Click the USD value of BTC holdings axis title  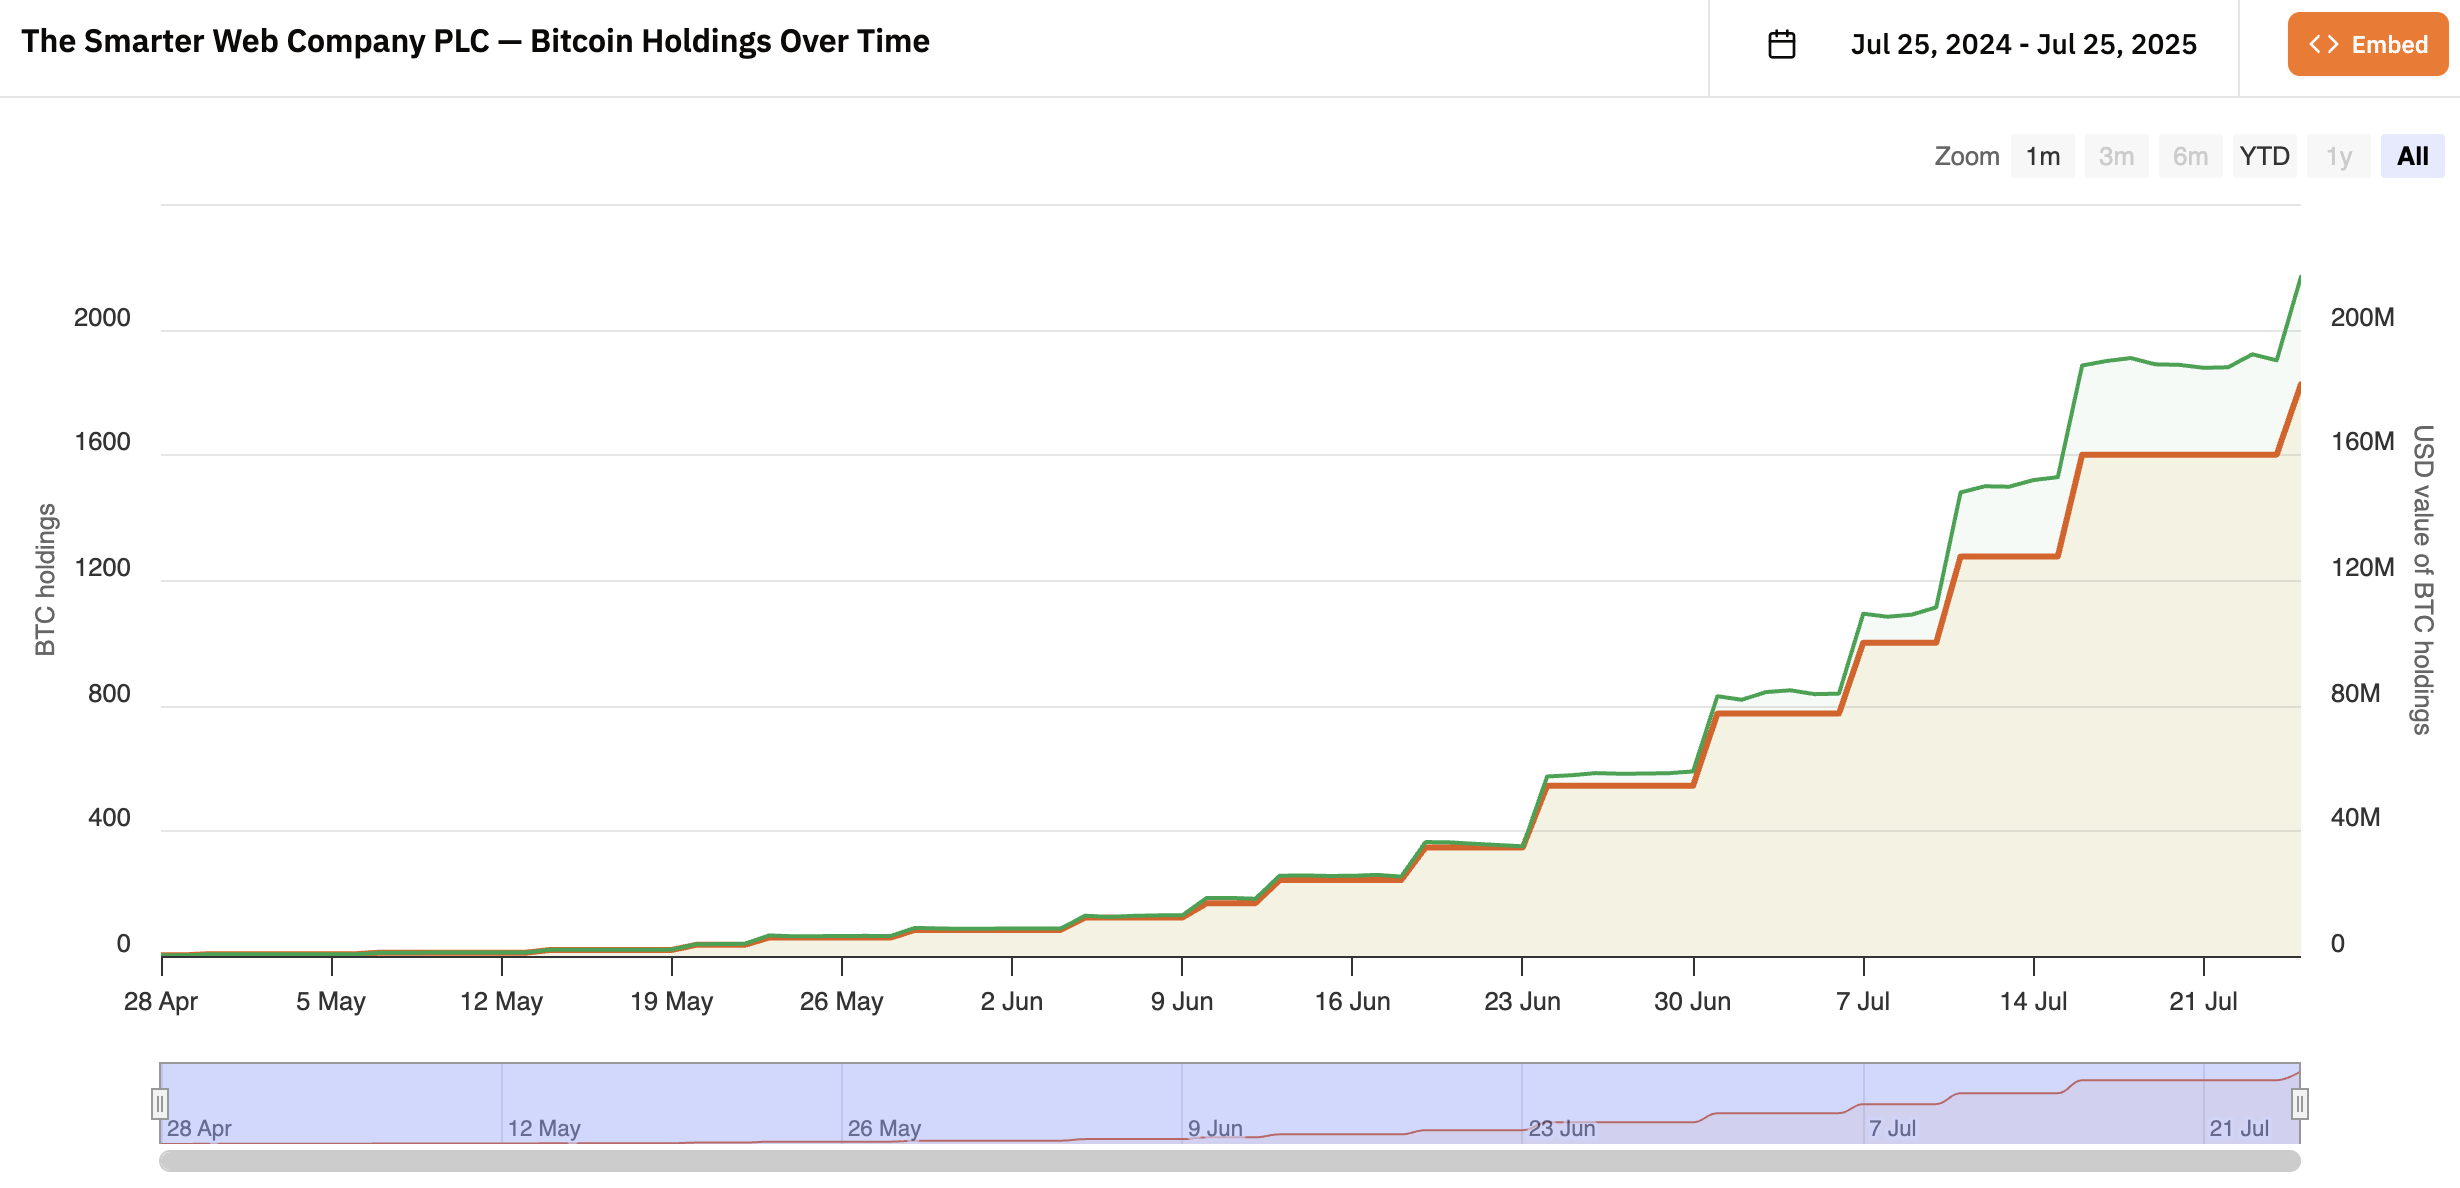(2421, 580)
